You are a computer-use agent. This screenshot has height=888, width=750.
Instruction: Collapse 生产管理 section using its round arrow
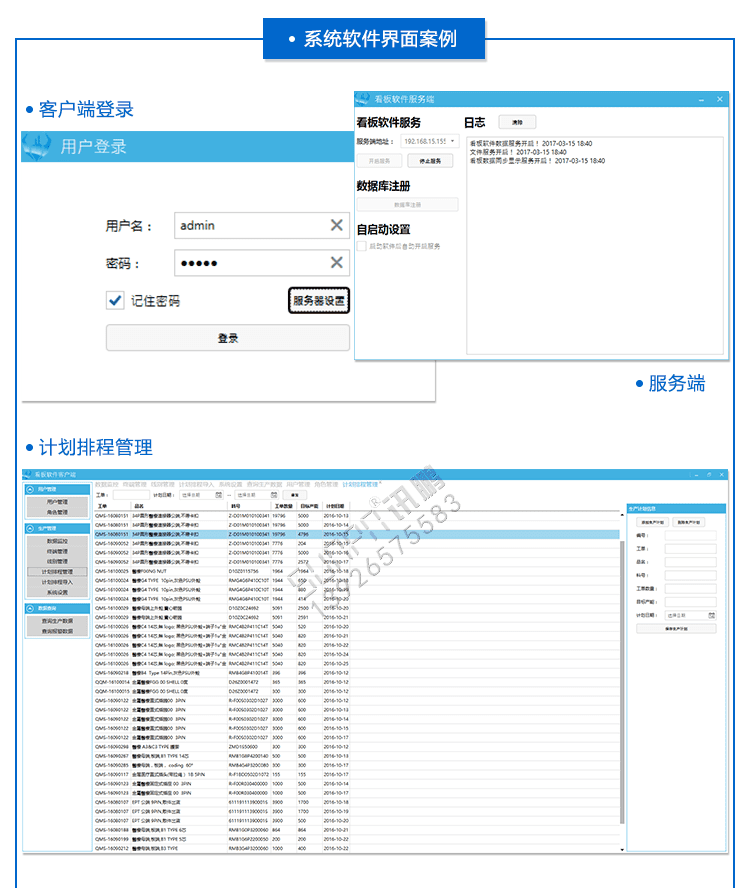(x=29, y=528)
